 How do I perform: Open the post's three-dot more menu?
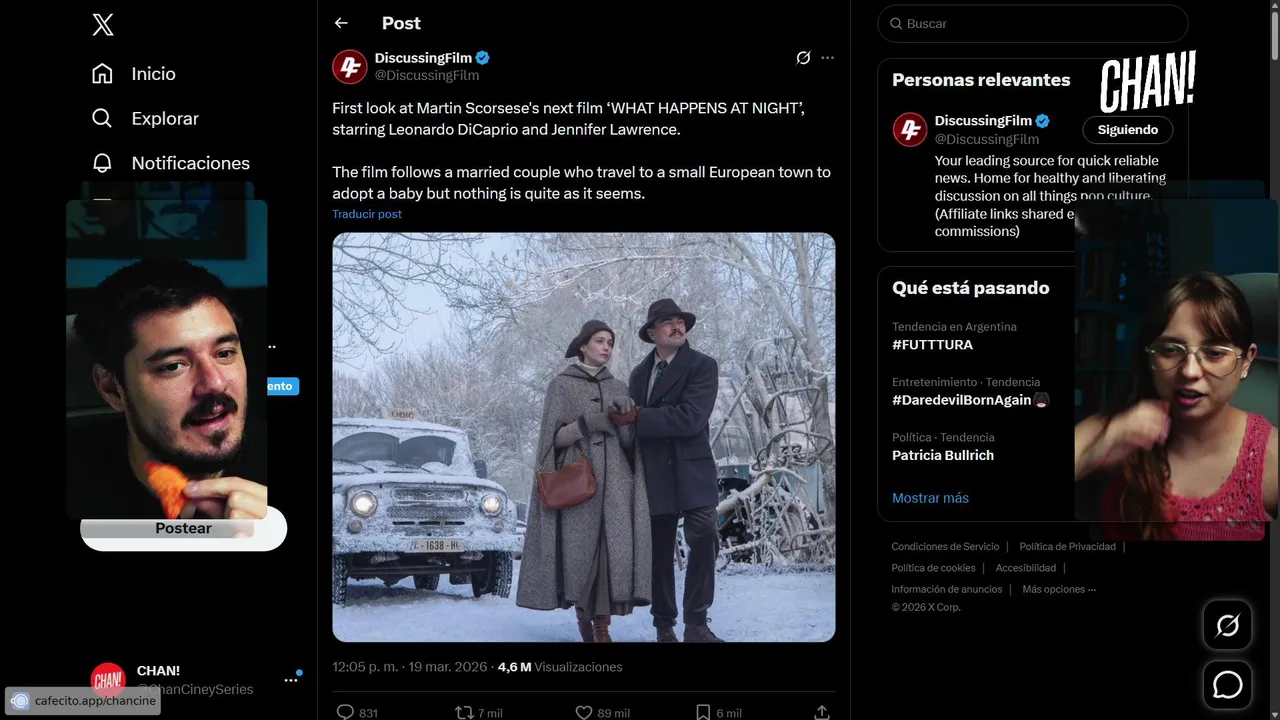[827, 58]
